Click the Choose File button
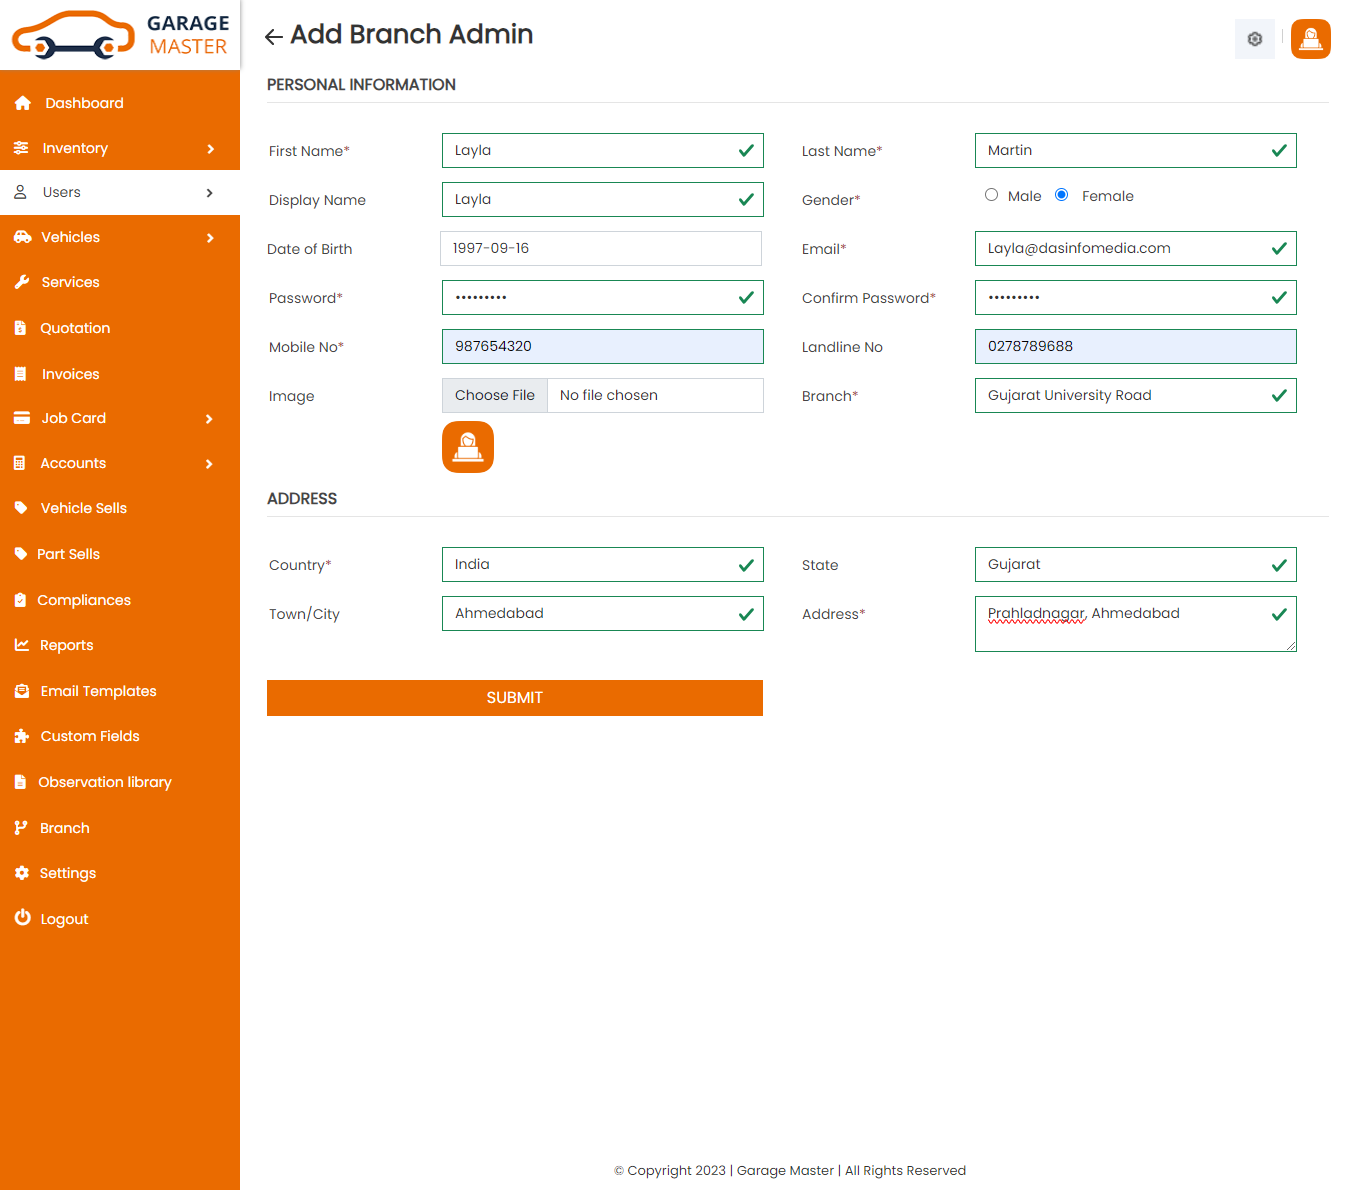The image size is (1366, 1190). tap(495, 396)
